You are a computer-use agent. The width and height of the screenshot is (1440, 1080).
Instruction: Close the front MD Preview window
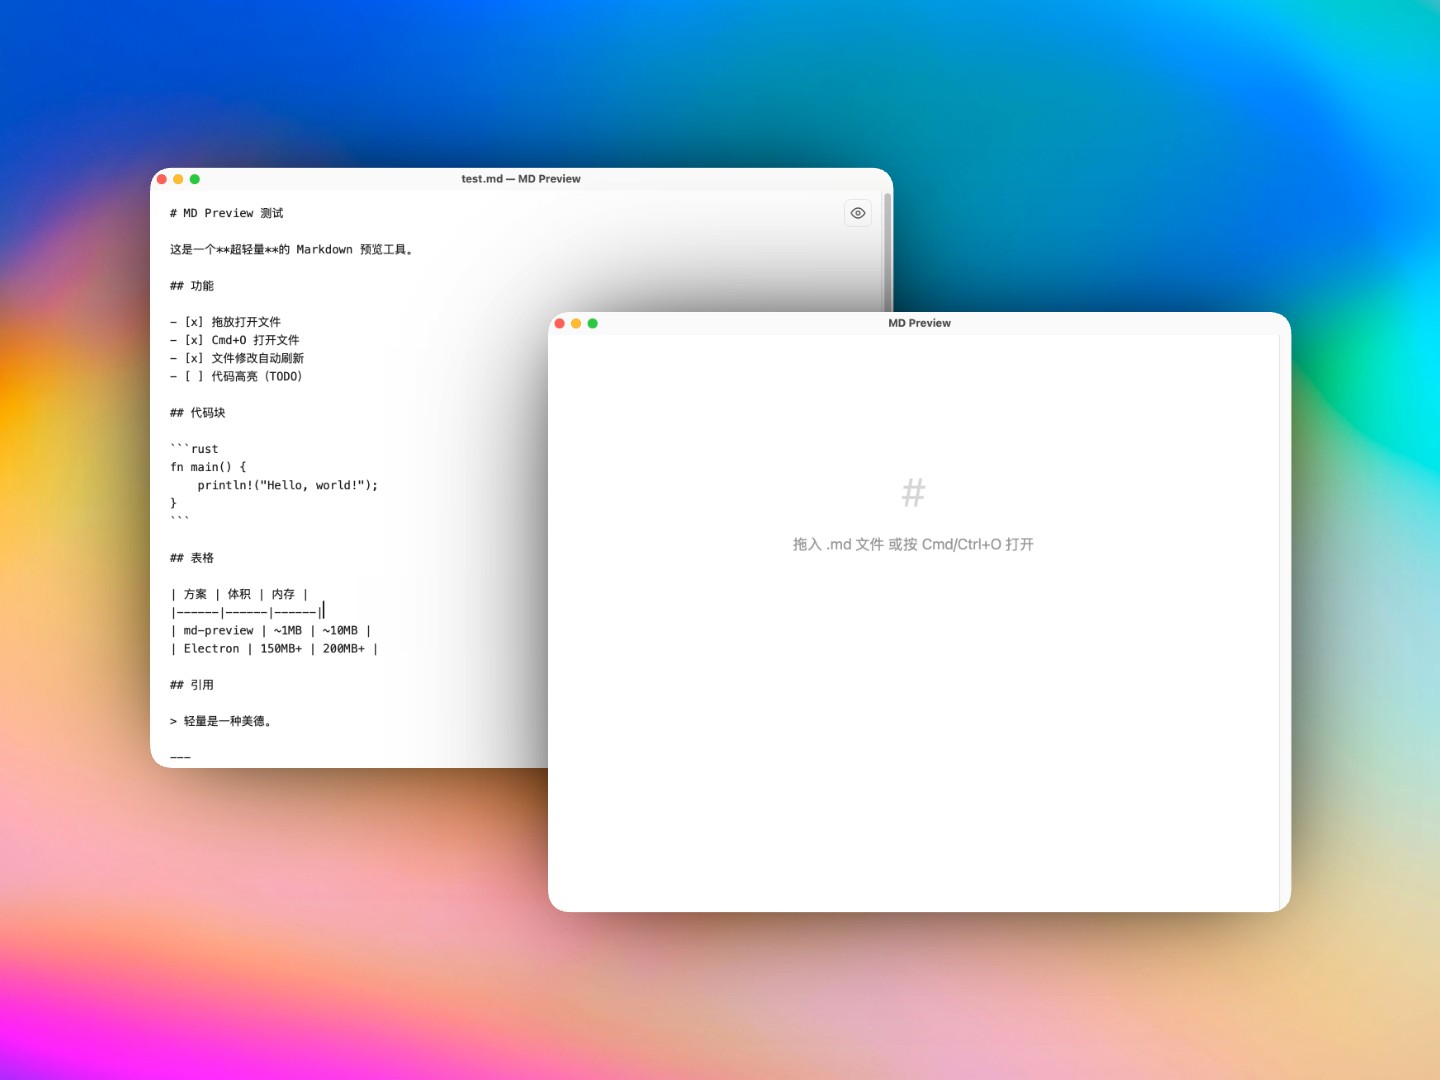[560, 323]
